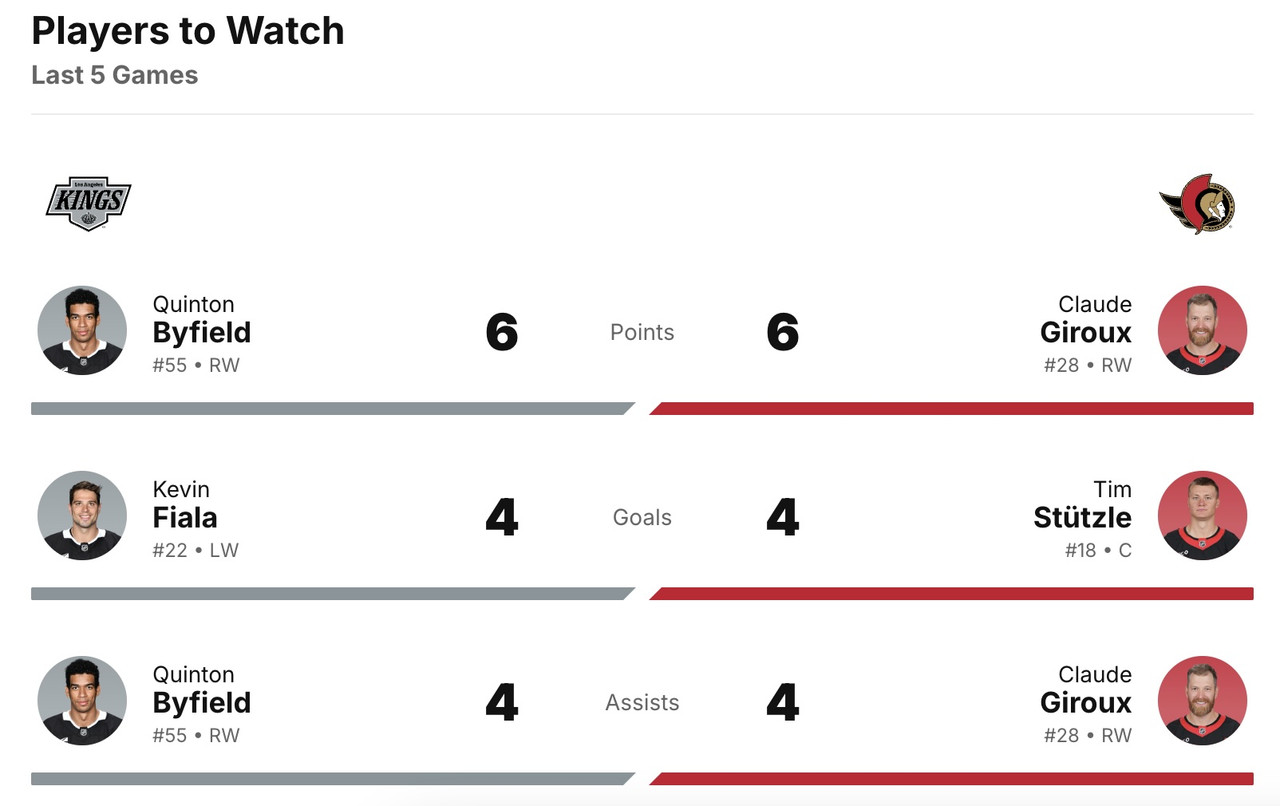The height and width of the screenshot is (806, 1280).
Task: Click the Goals stat label
Action: point(642,517)
